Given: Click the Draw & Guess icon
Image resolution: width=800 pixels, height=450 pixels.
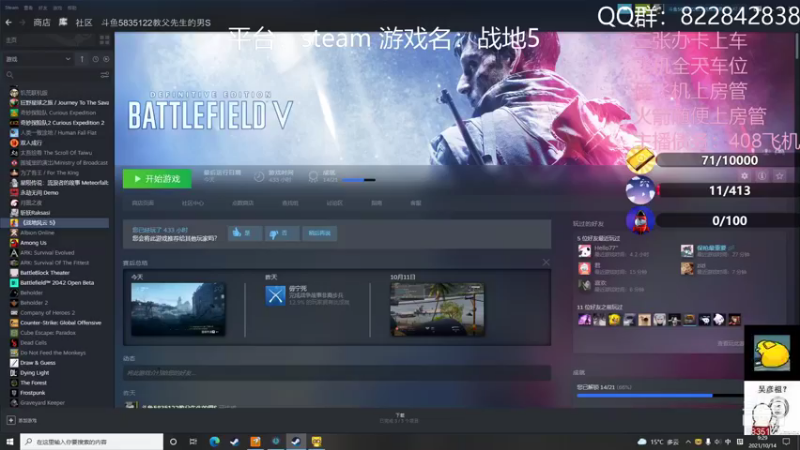Looking at the screenshot, I should 14,363.
